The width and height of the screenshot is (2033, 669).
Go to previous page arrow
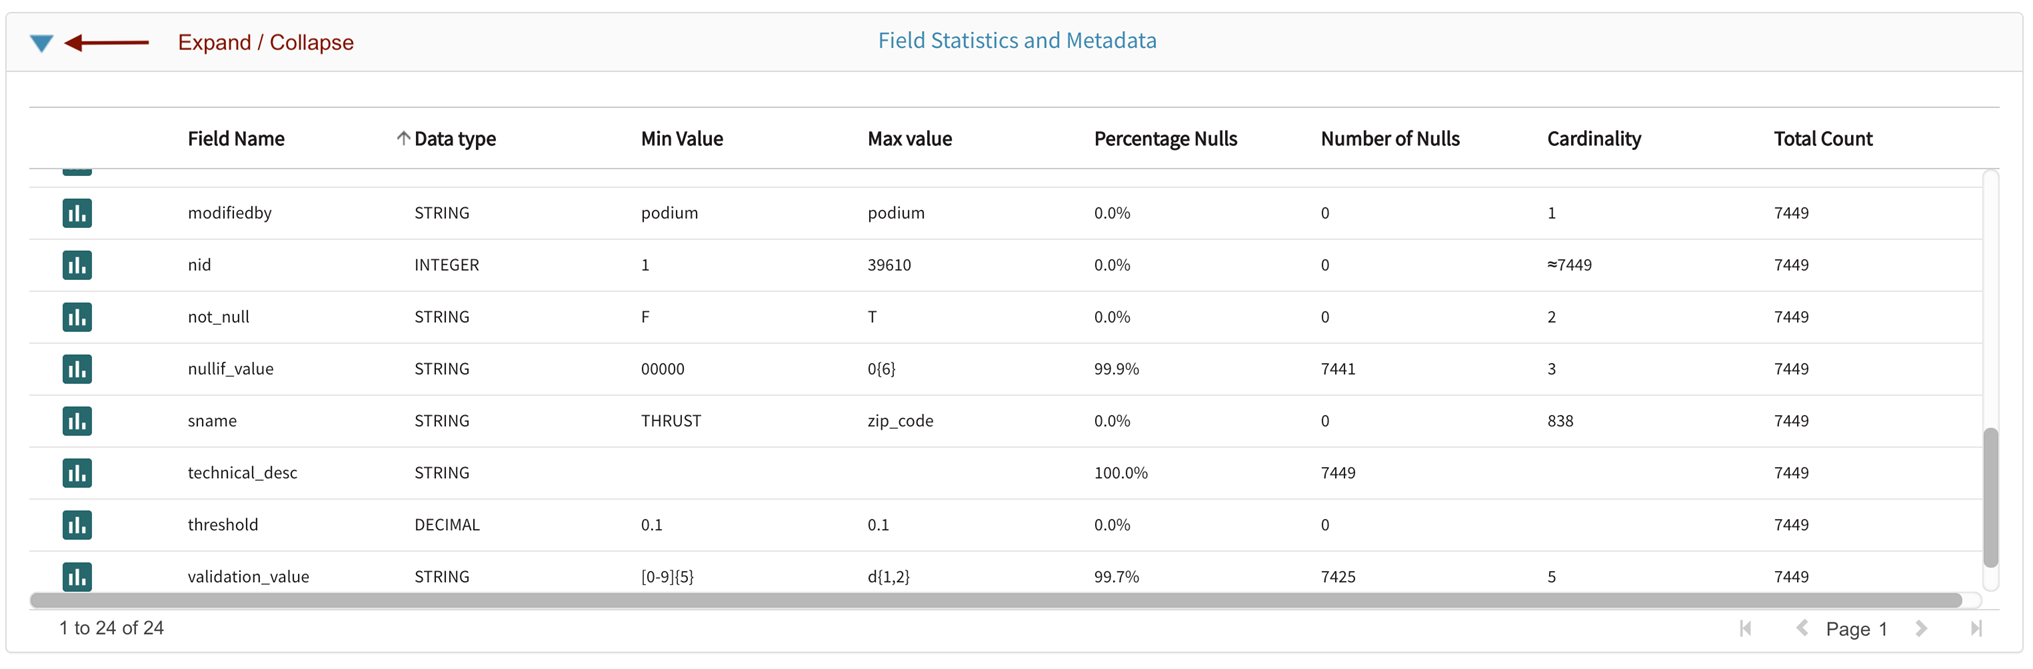pyautogui.click(x=1802, y=629)
